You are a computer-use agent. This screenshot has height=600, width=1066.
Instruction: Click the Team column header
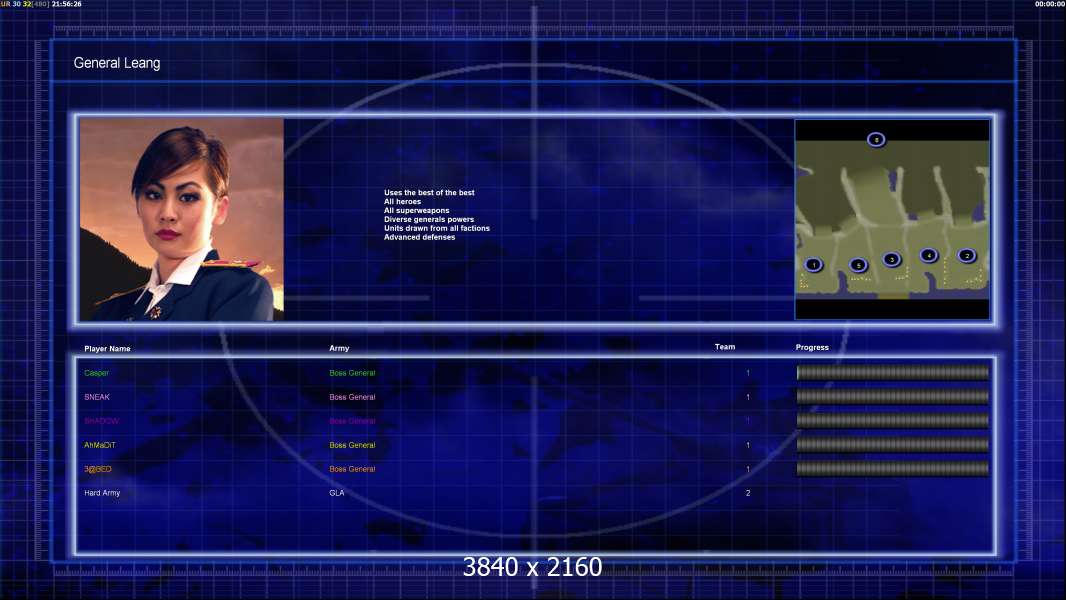(725, 347)
